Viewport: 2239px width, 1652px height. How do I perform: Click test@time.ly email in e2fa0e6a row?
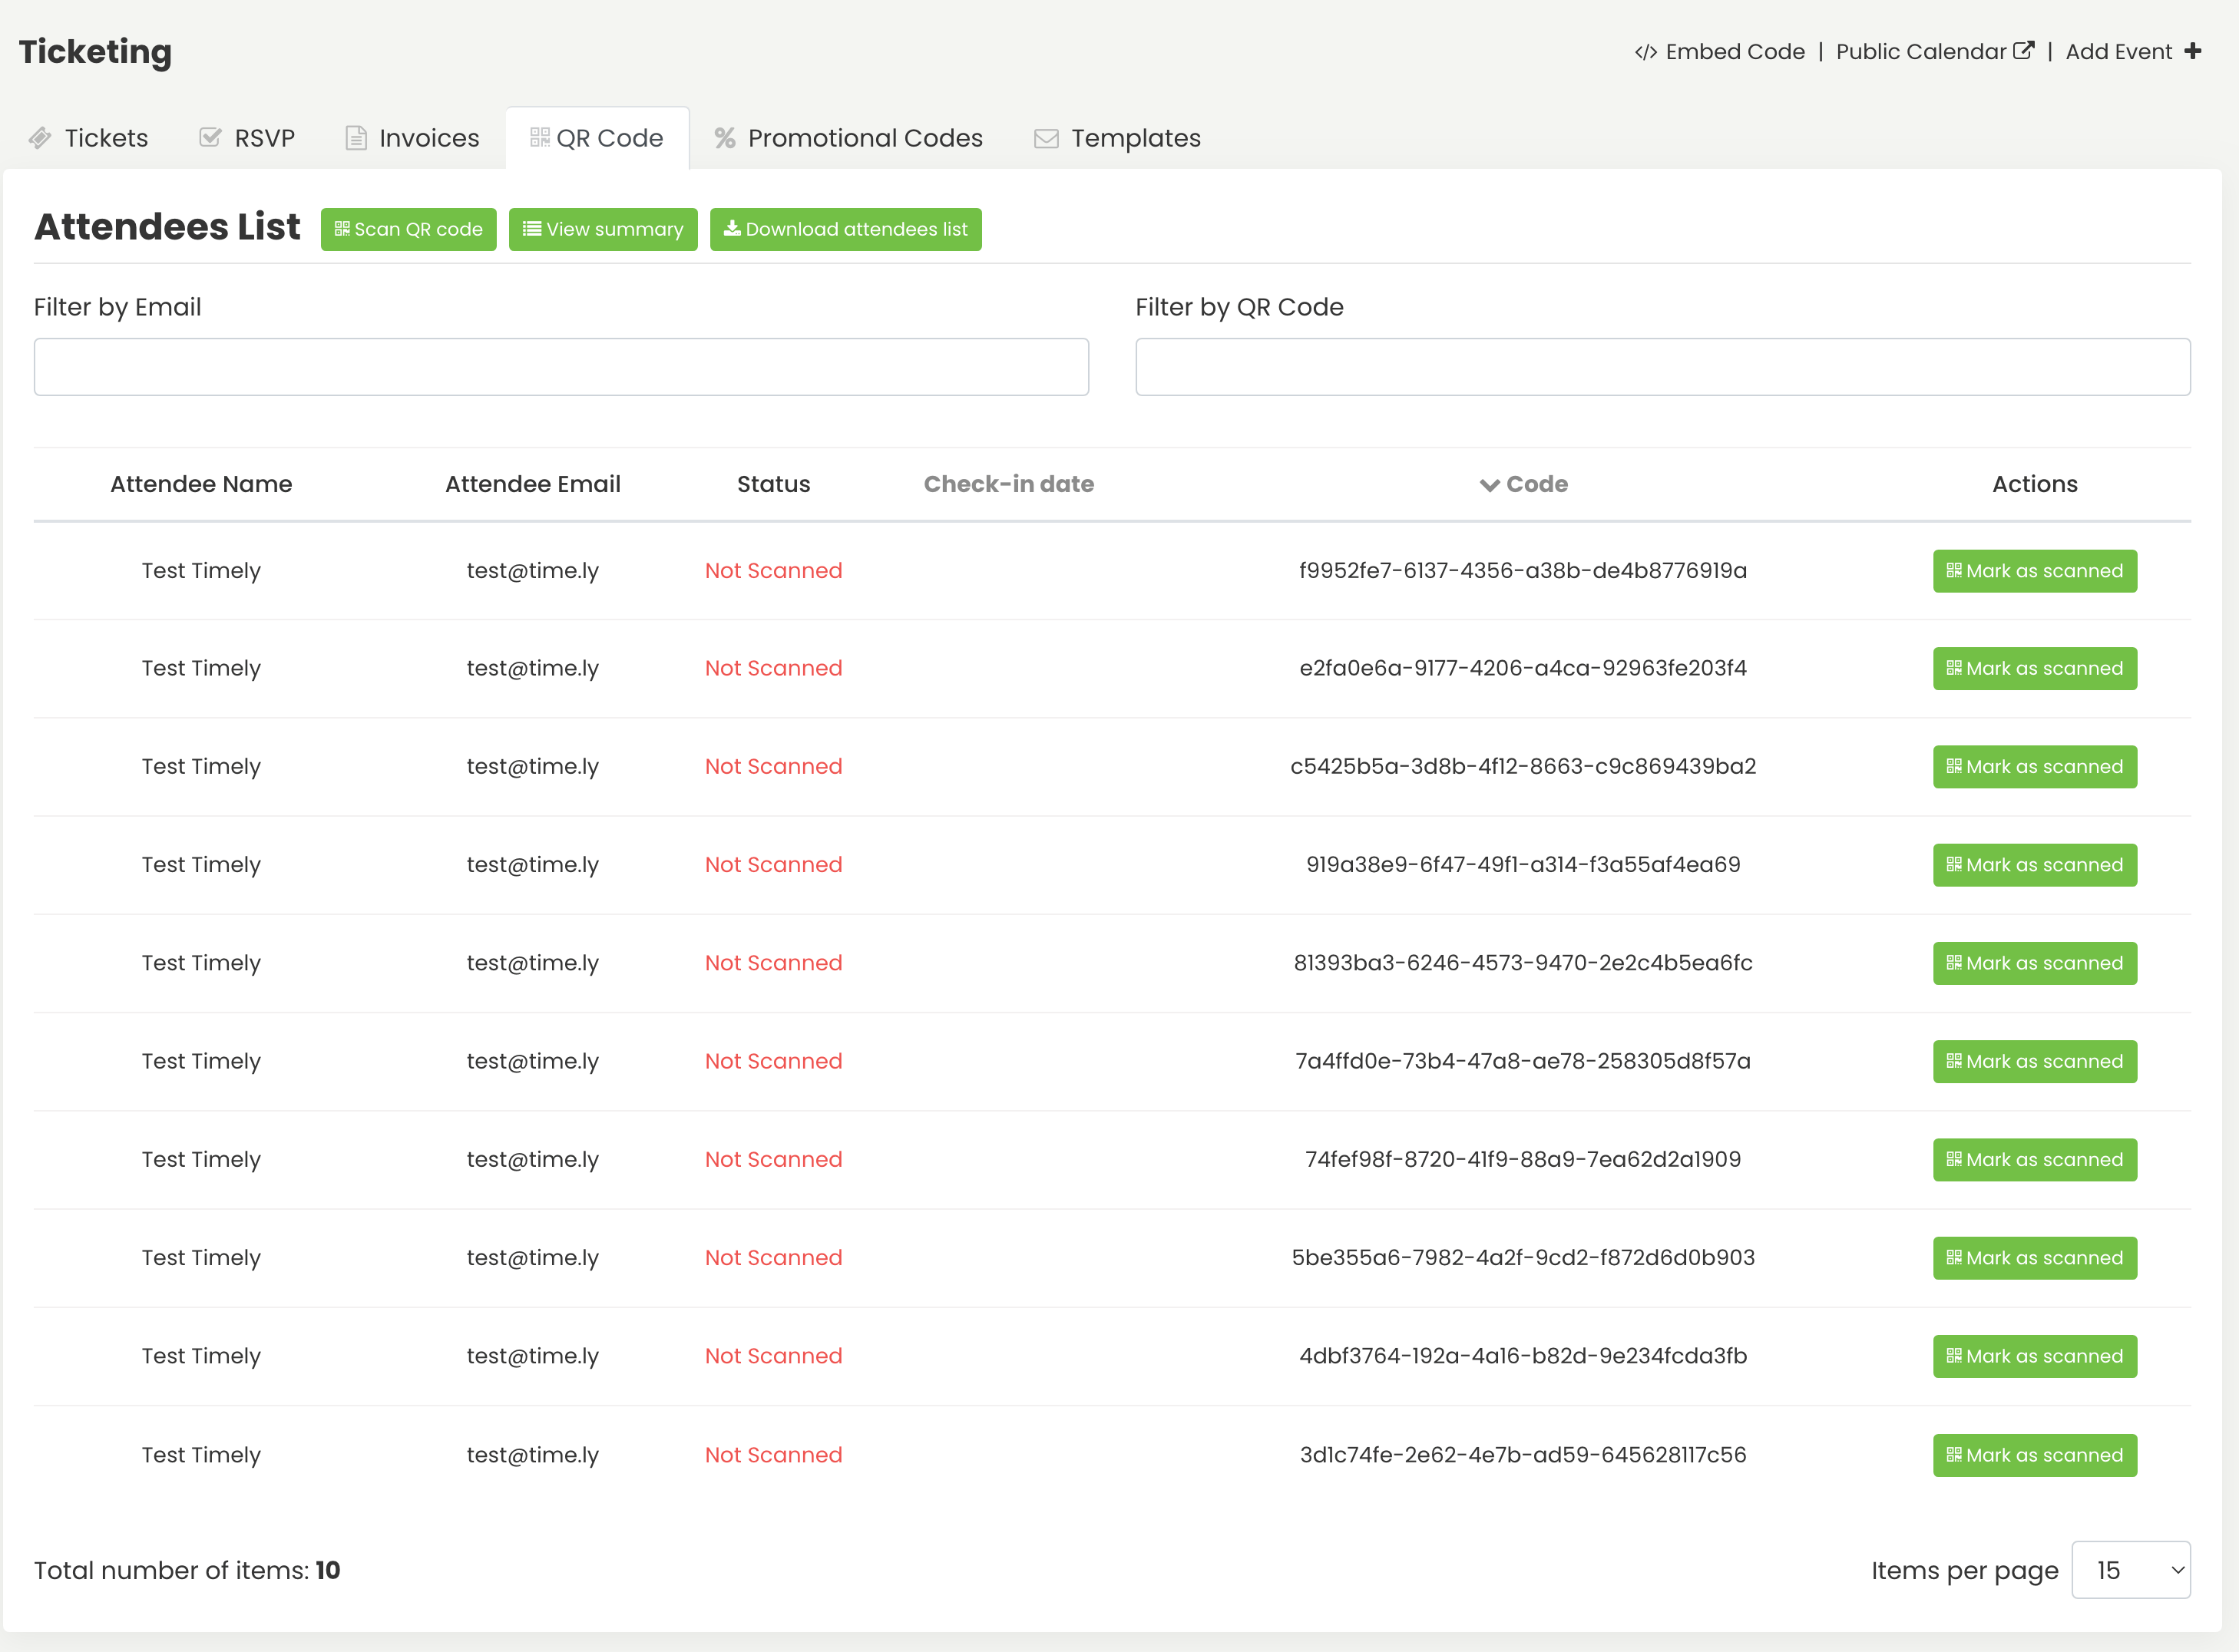533,668
